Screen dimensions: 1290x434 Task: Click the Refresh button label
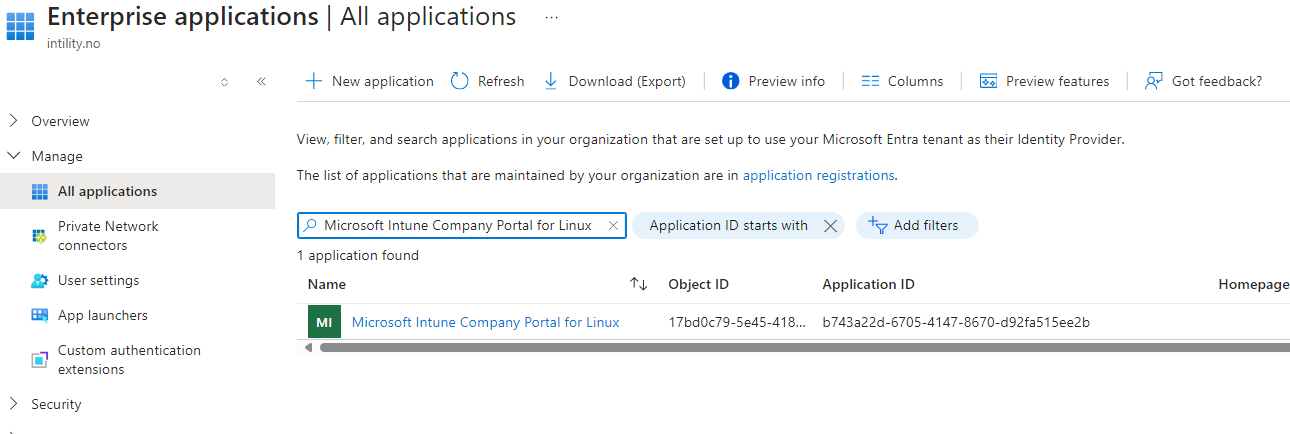[501, 81]
